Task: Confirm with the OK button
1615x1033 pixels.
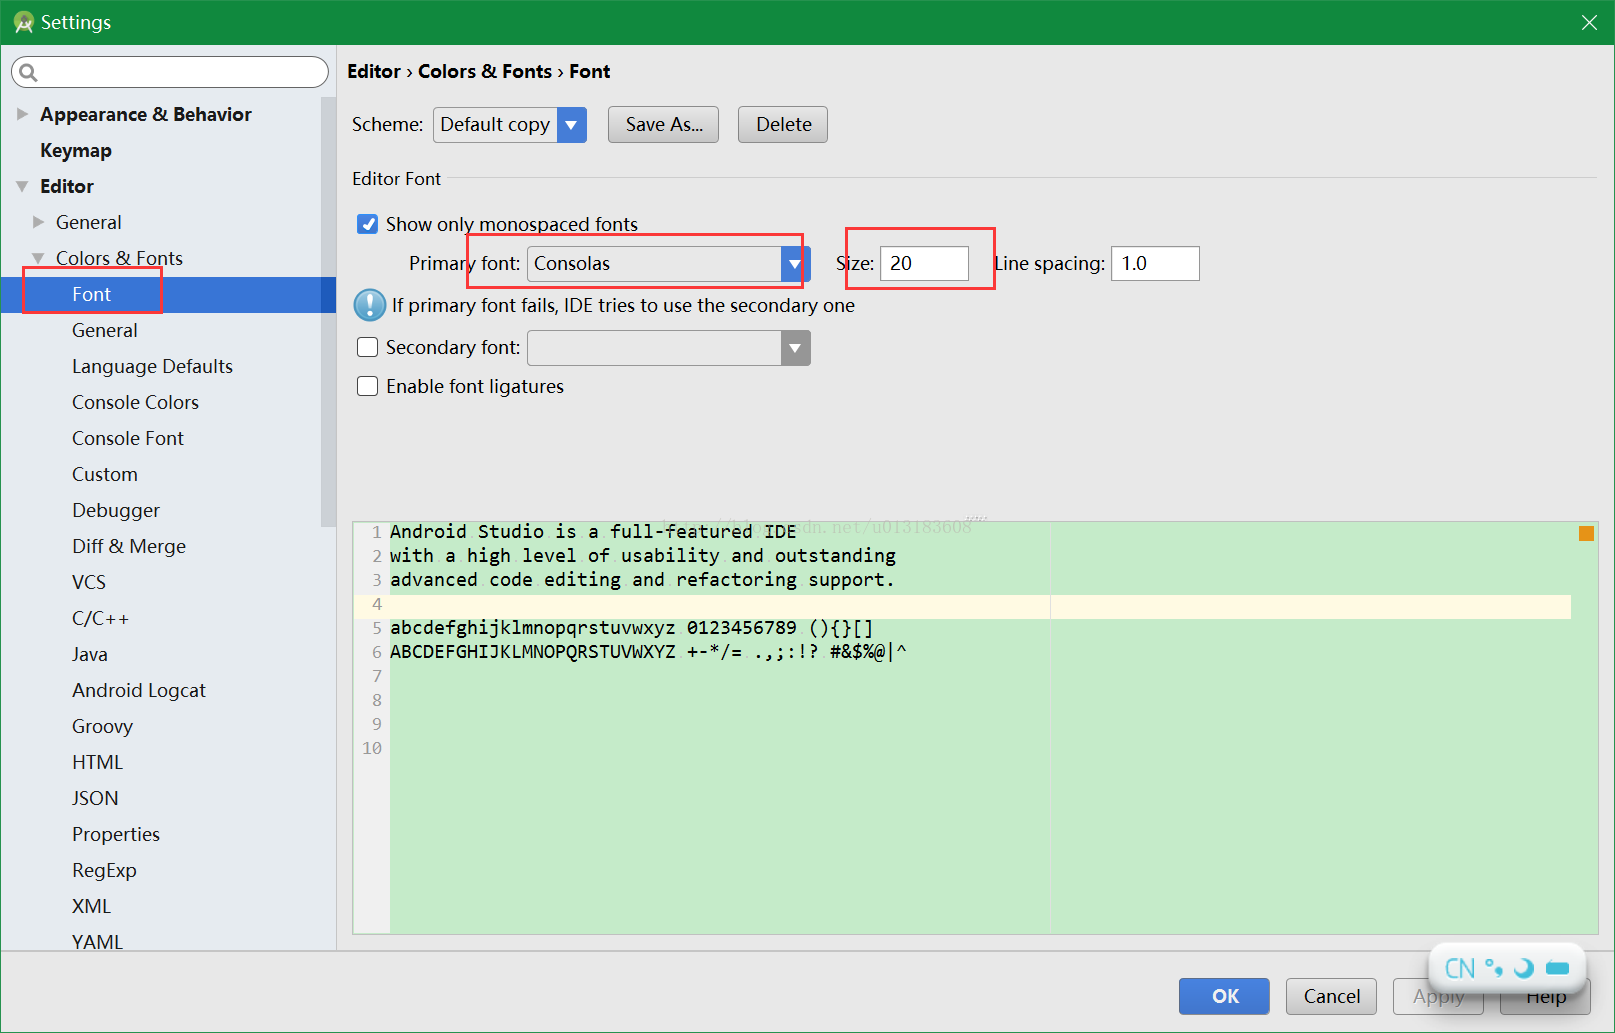Action: [1224, 996]
